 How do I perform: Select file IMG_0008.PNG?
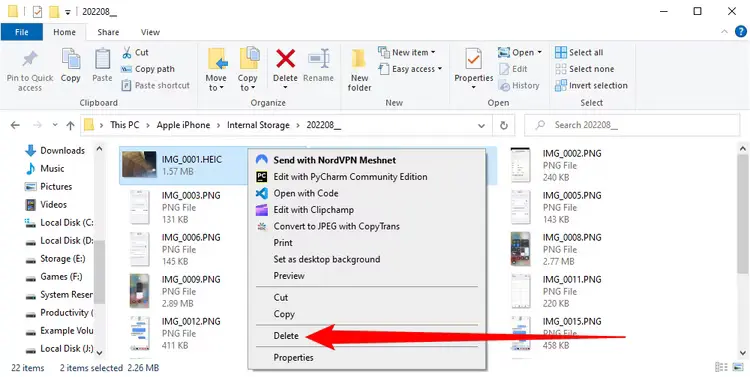[556, 249]
